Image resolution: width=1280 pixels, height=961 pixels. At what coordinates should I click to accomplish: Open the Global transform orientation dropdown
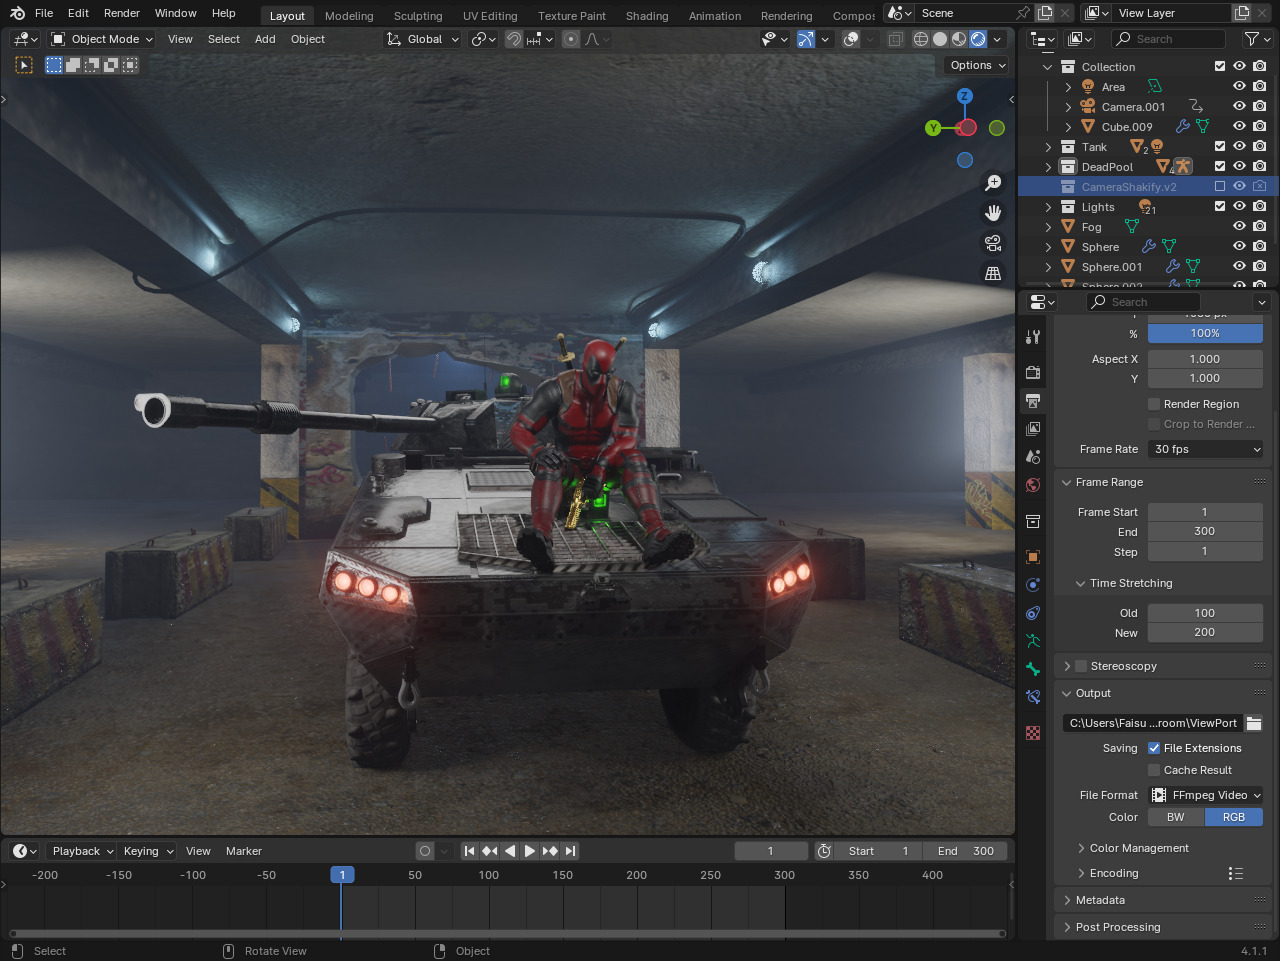(423, 39)
